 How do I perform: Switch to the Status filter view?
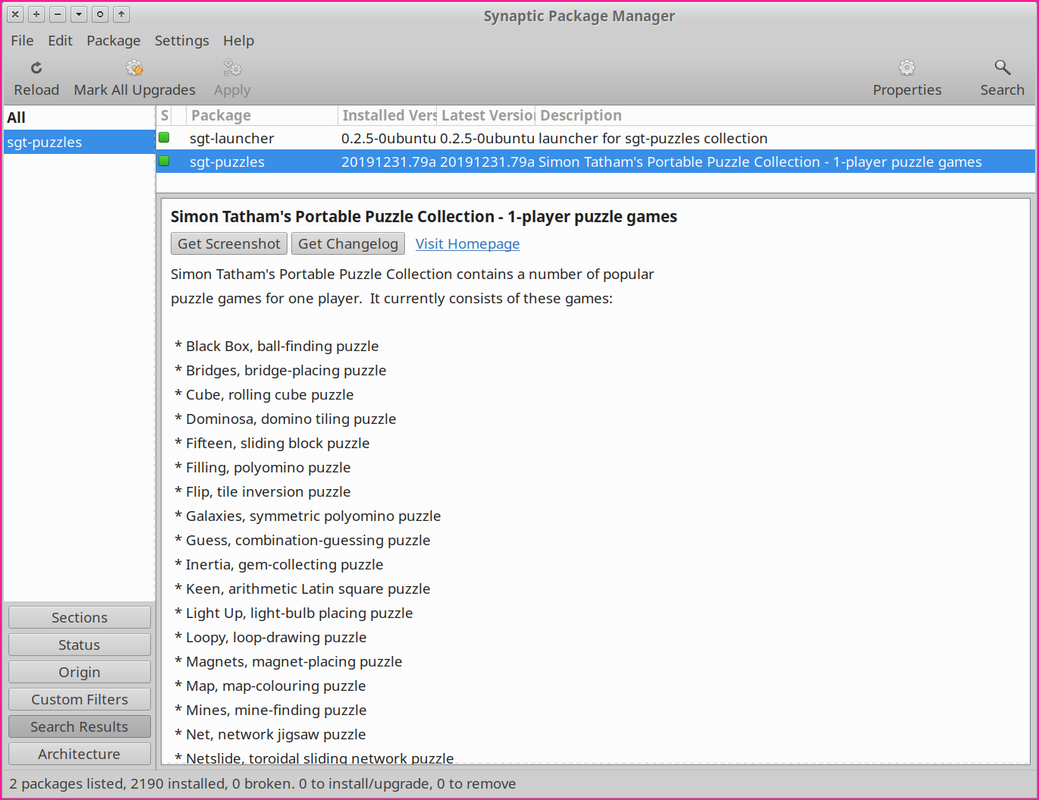click(x=80, y=644)
